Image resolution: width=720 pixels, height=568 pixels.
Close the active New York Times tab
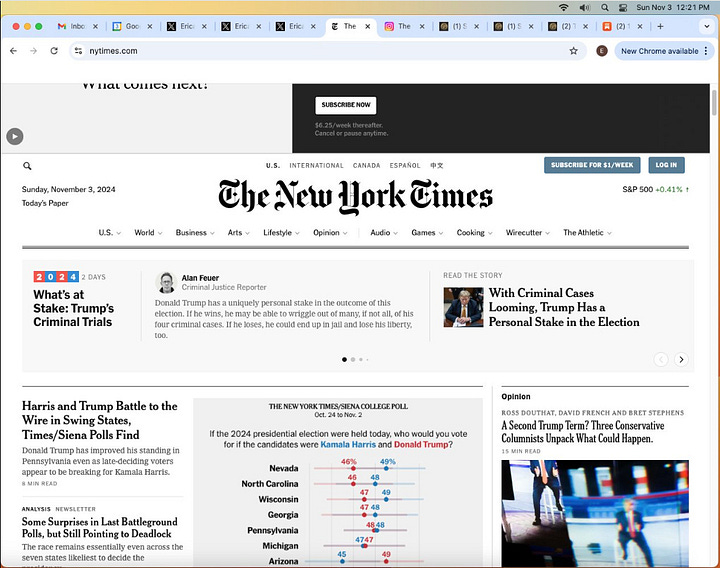coord(367,26)
